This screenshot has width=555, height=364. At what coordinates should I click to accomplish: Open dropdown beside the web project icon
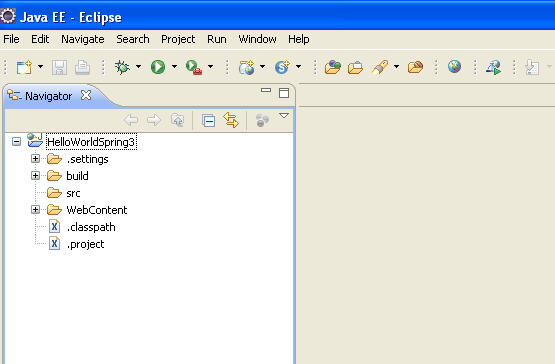click(x=262, y=67)
